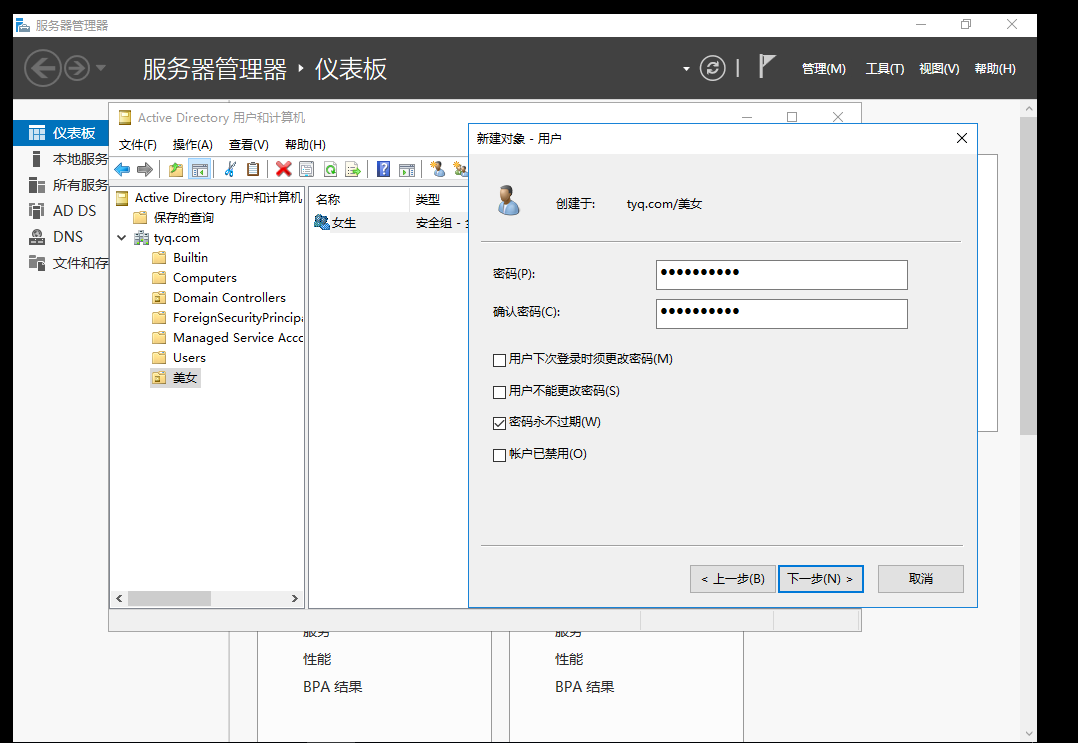The height and width of the screenshot is (743, 1078).
Task: Click right-hand BPA 结果 in dashboard tile
Action: coord(584,687)
